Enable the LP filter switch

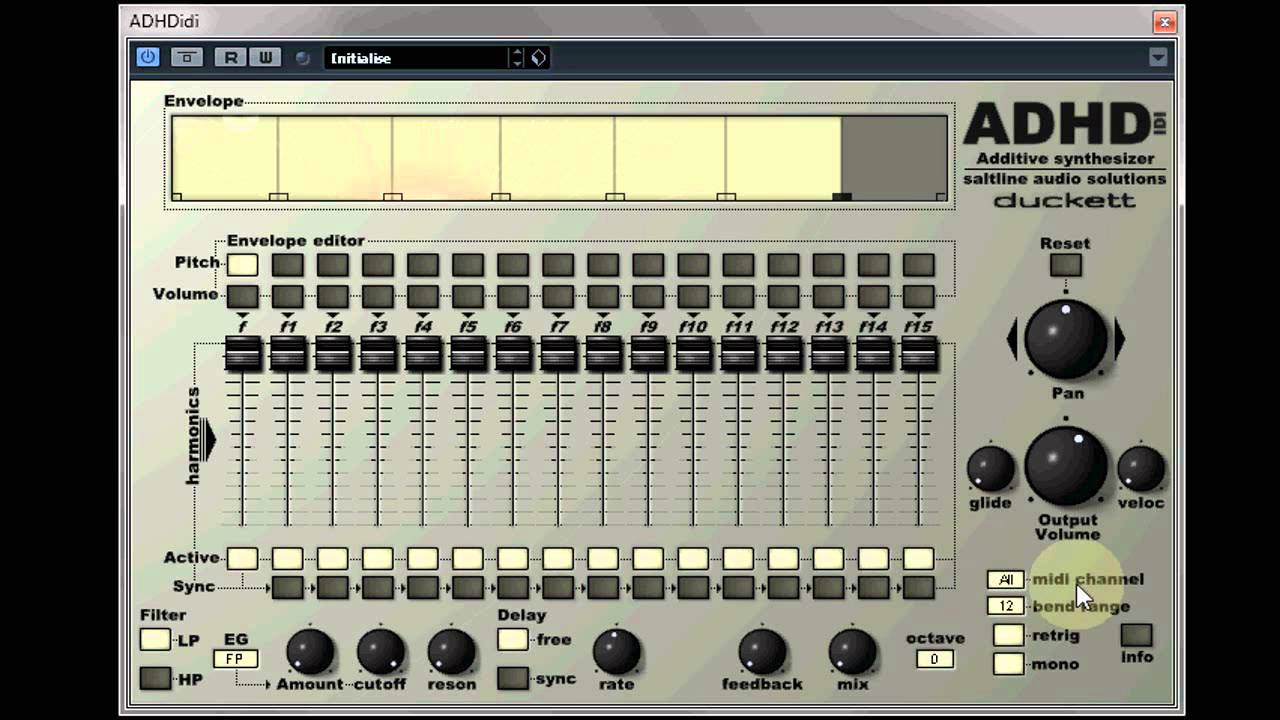point(155,640)
